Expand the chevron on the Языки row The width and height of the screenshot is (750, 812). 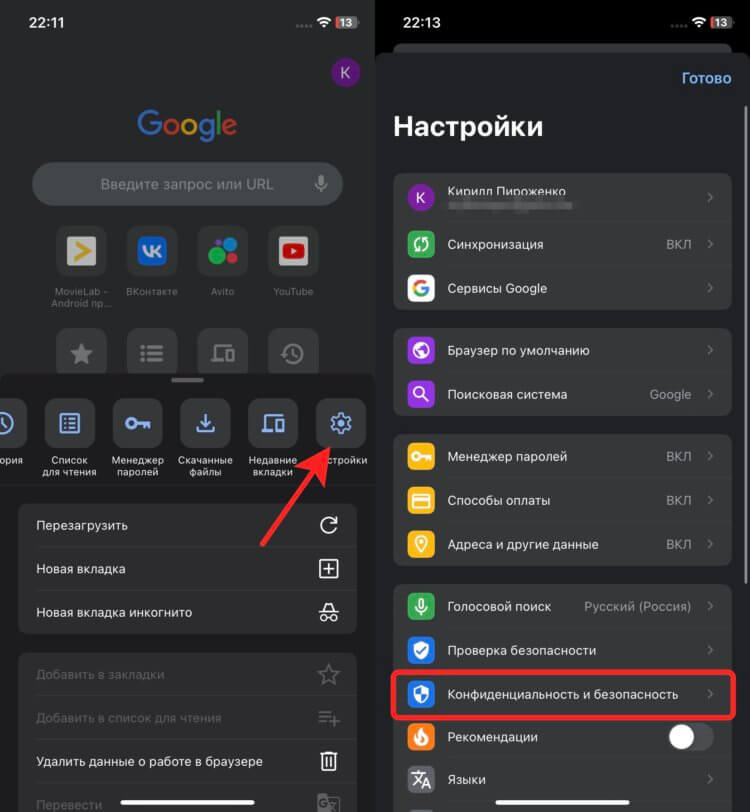point(710,779)
